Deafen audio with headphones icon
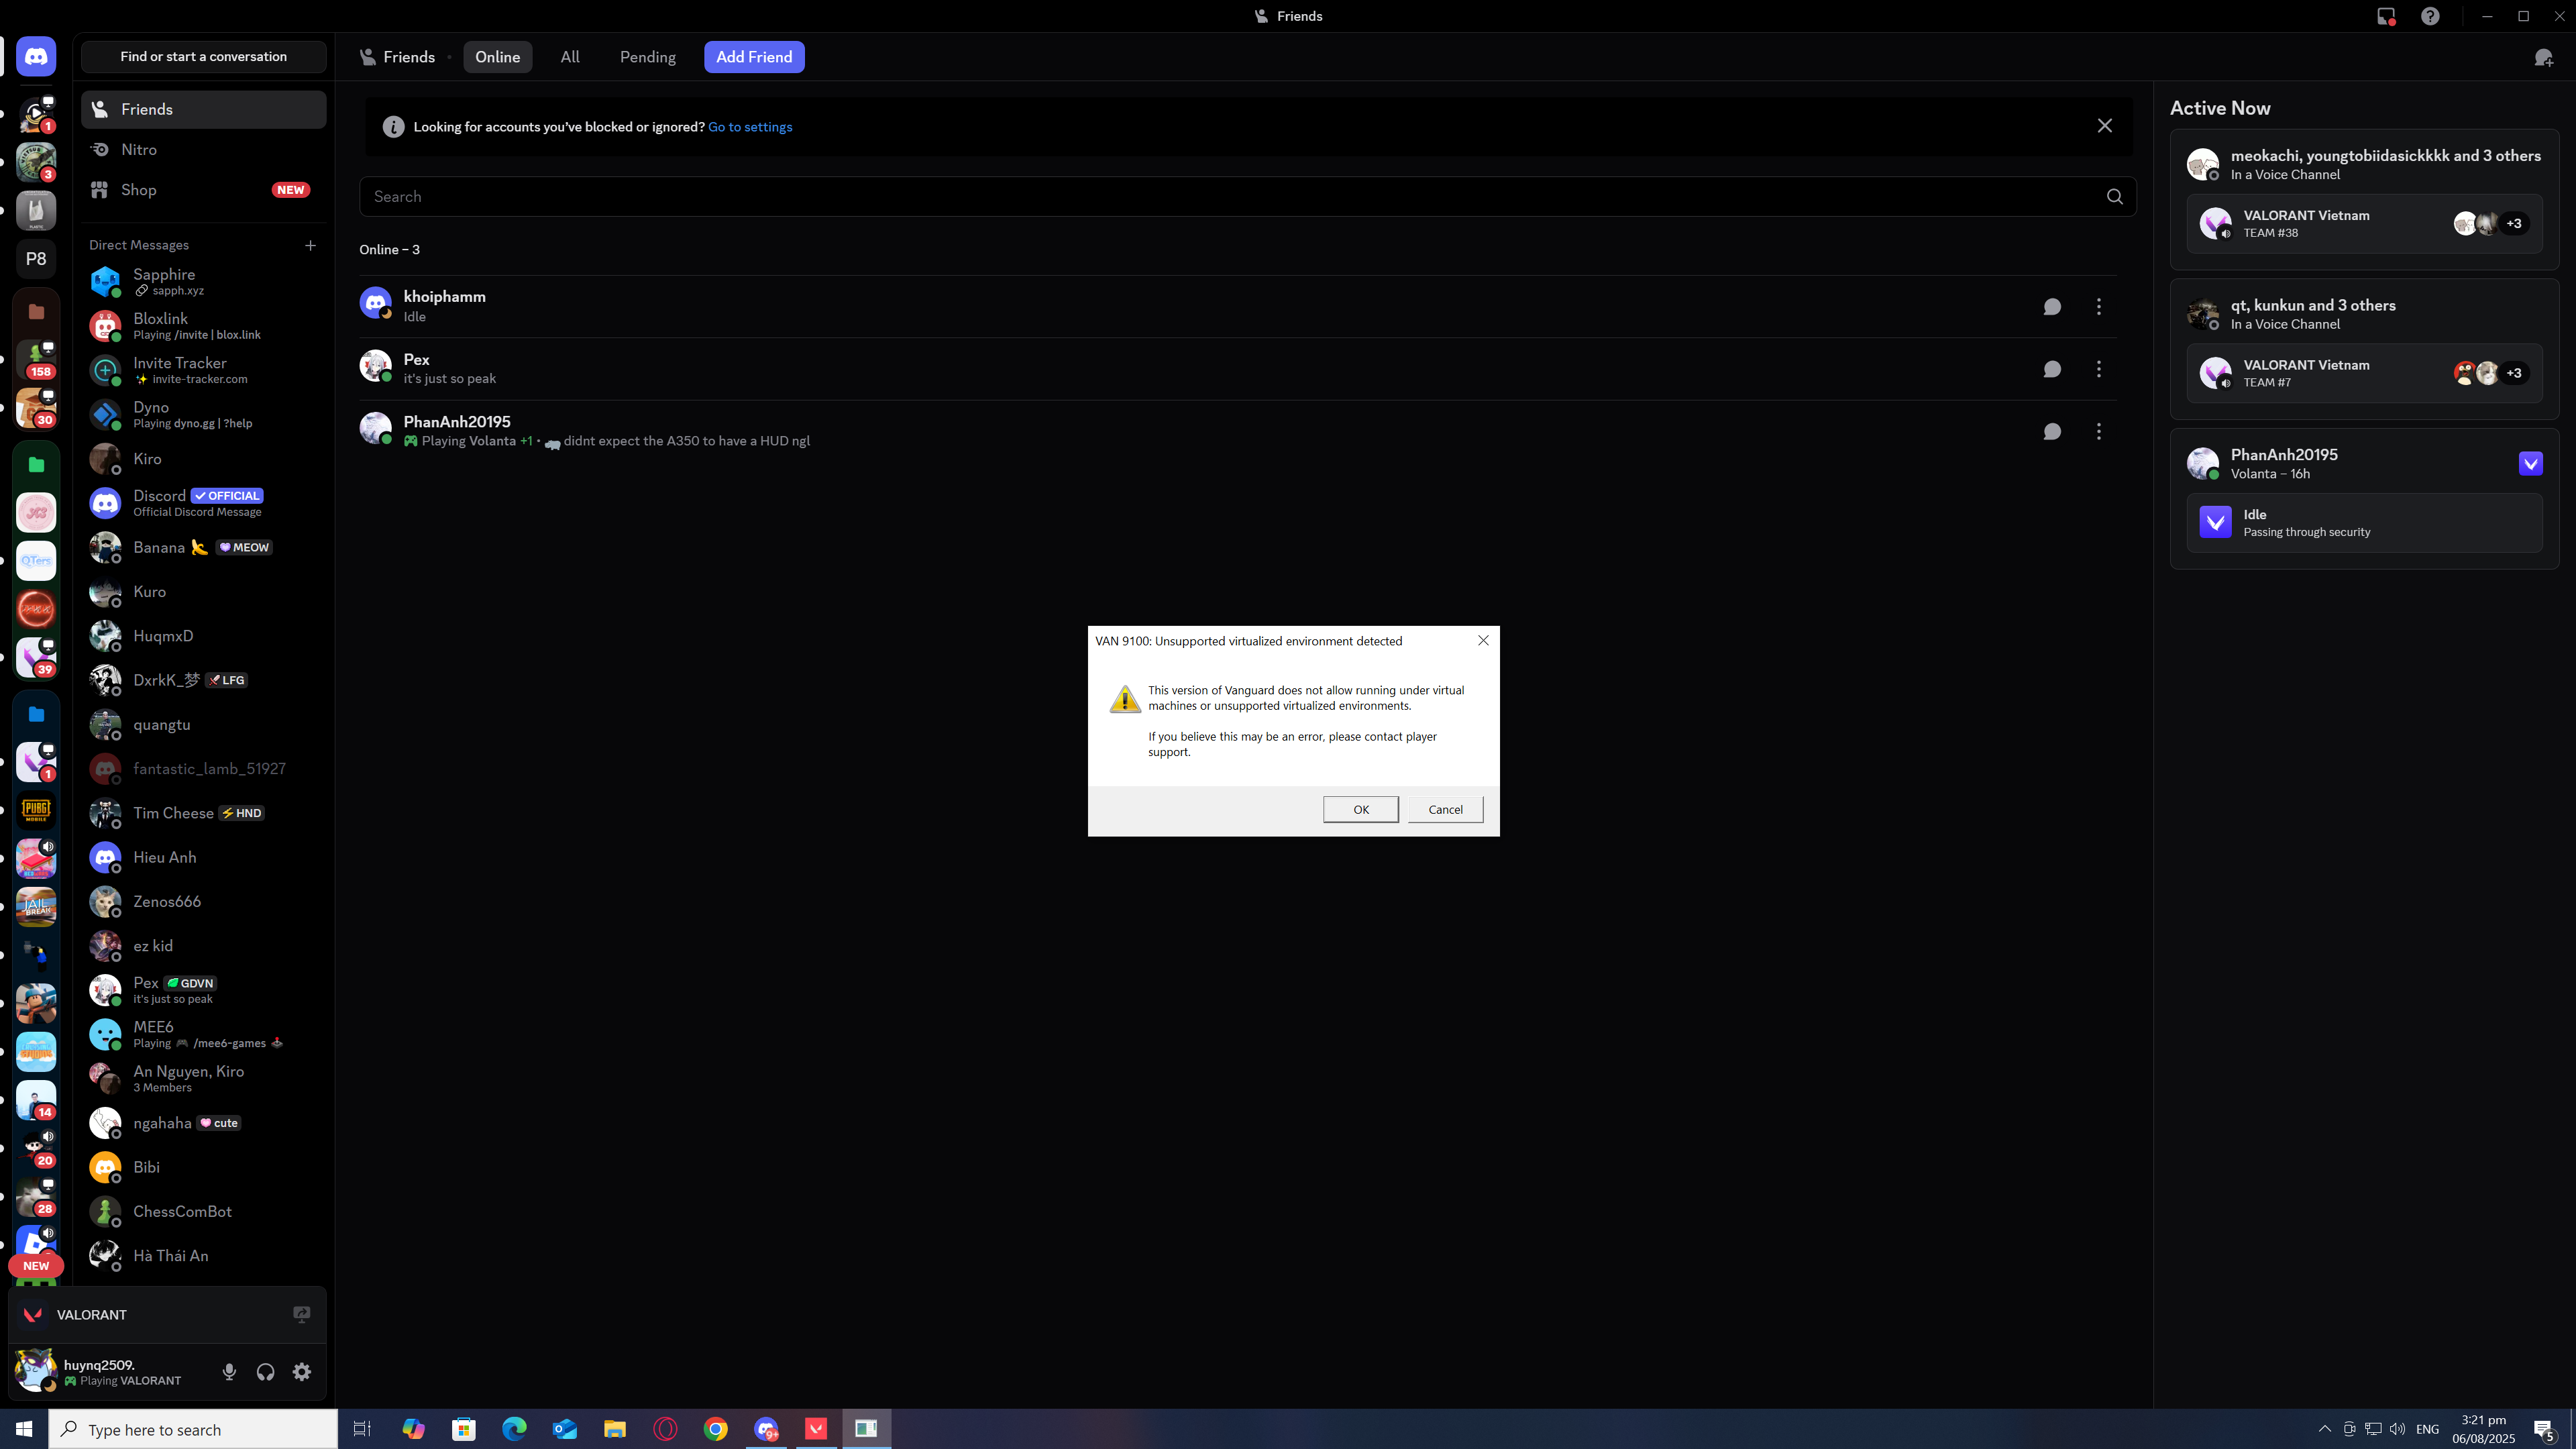Screen dimensions: 2576x1449 [x=265, y=1372]
